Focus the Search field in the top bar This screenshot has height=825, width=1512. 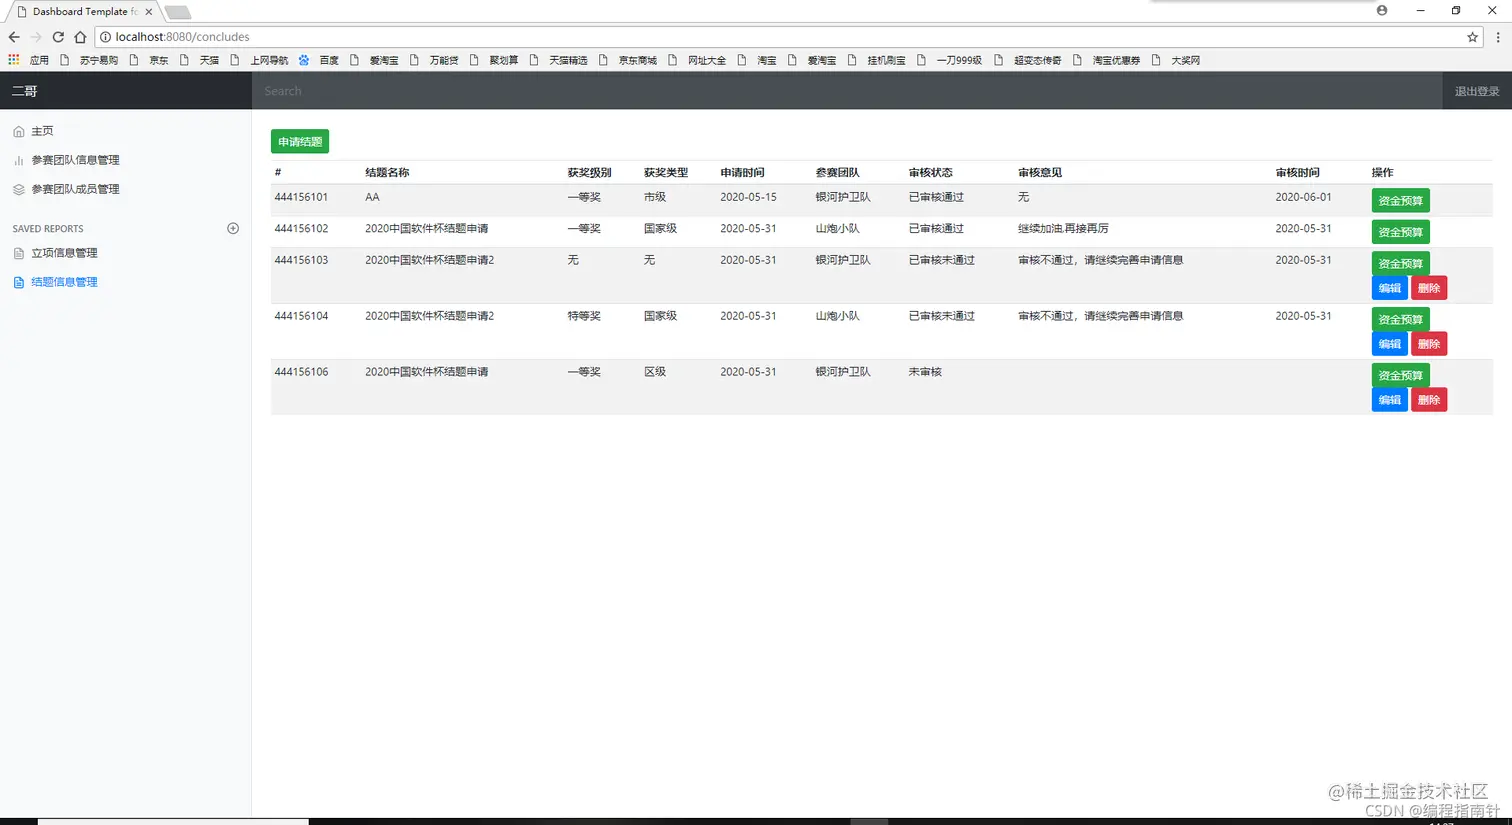coord(846,91)
